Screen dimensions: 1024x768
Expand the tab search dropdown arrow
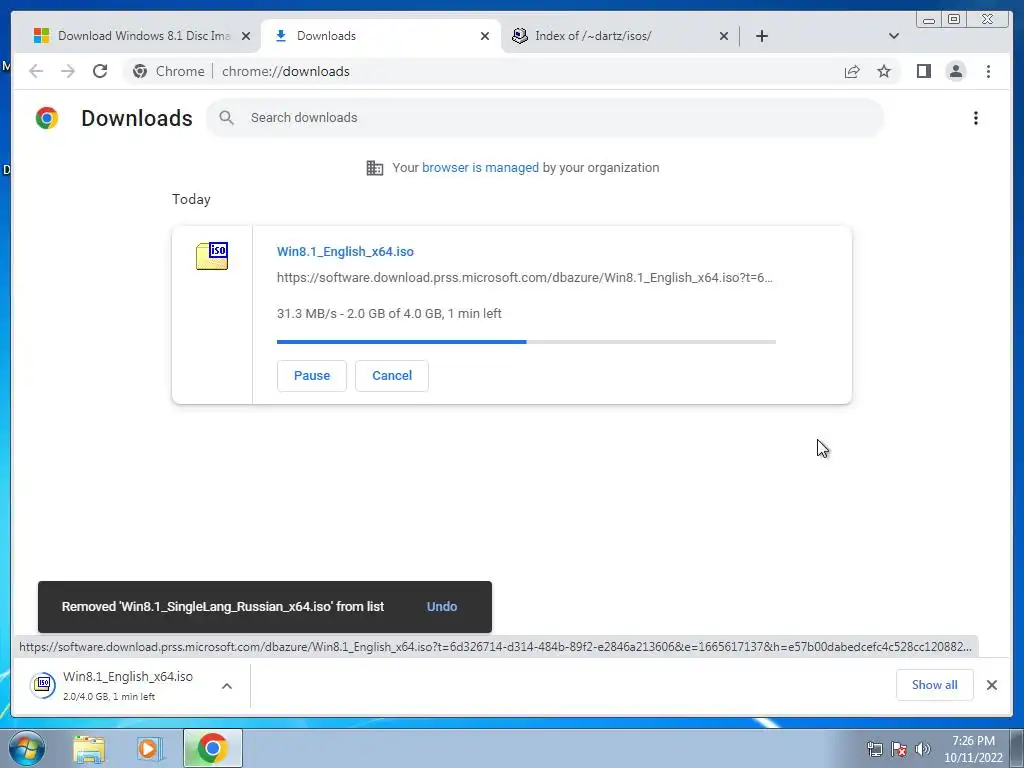pyautogui.click(x=894, y=36)
